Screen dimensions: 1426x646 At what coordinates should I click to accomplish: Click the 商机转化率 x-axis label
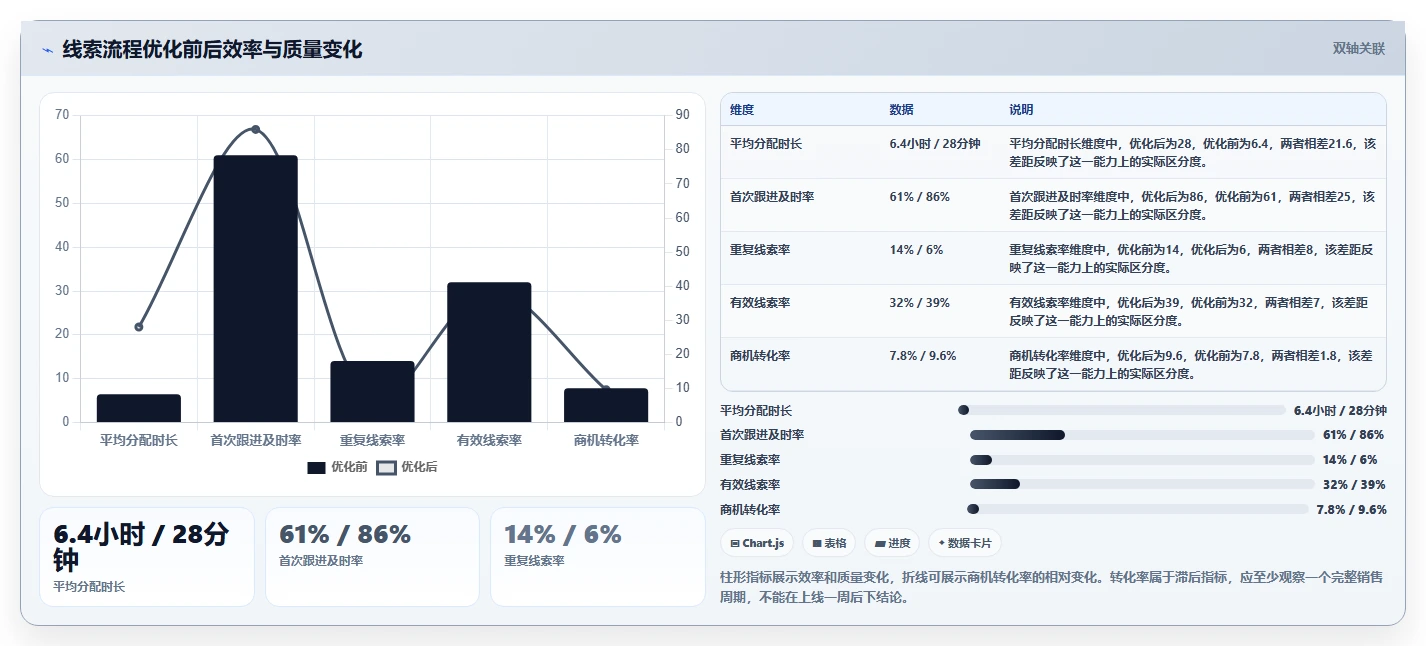click(x=606, y=440)
